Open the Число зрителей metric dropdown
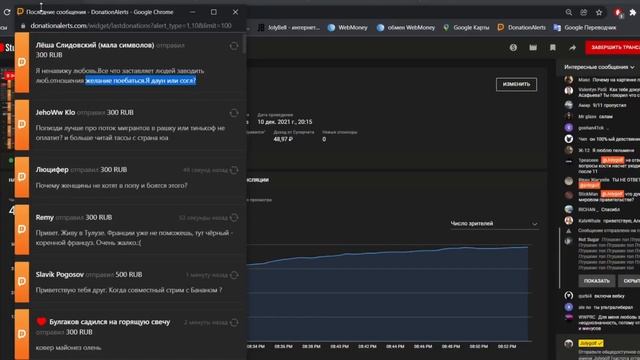The width and height of the screenshot is (640, 360). [494, 224]
